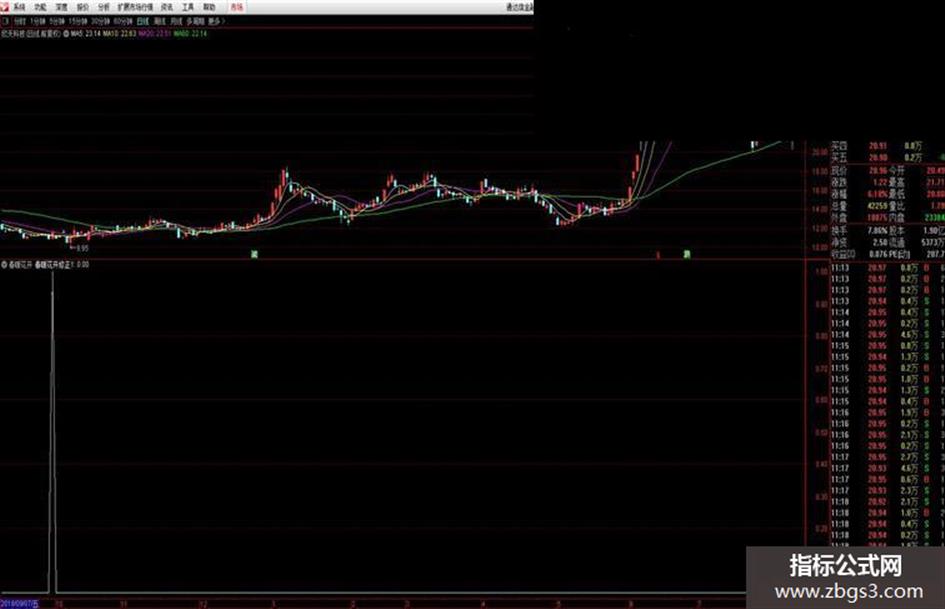The image size is (945, 609).
Task: Open the 多周期 multi-period view
Action: pos(195,21)
